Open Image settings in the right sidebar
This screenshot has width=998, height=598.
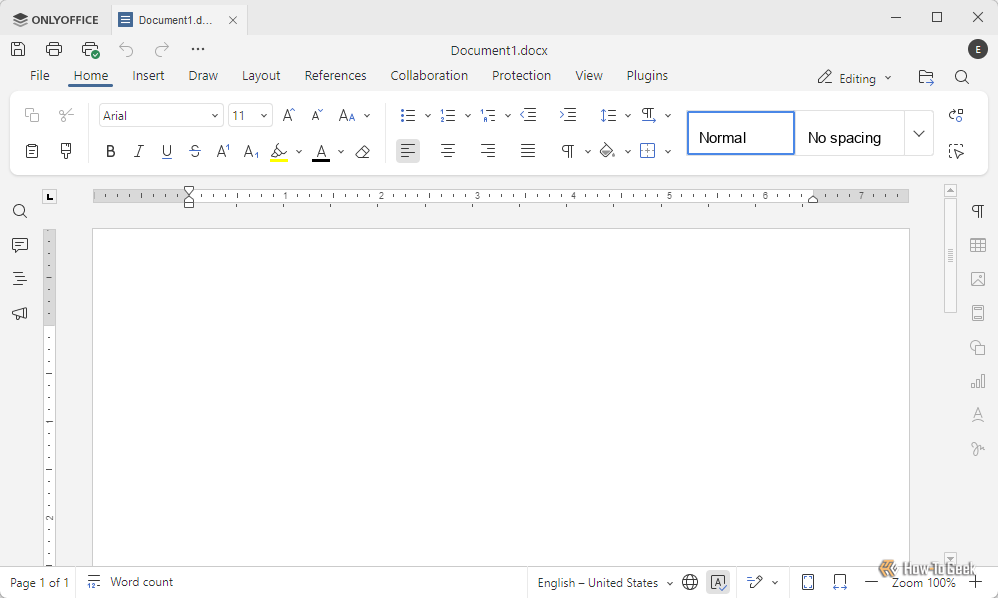(977, 279)
